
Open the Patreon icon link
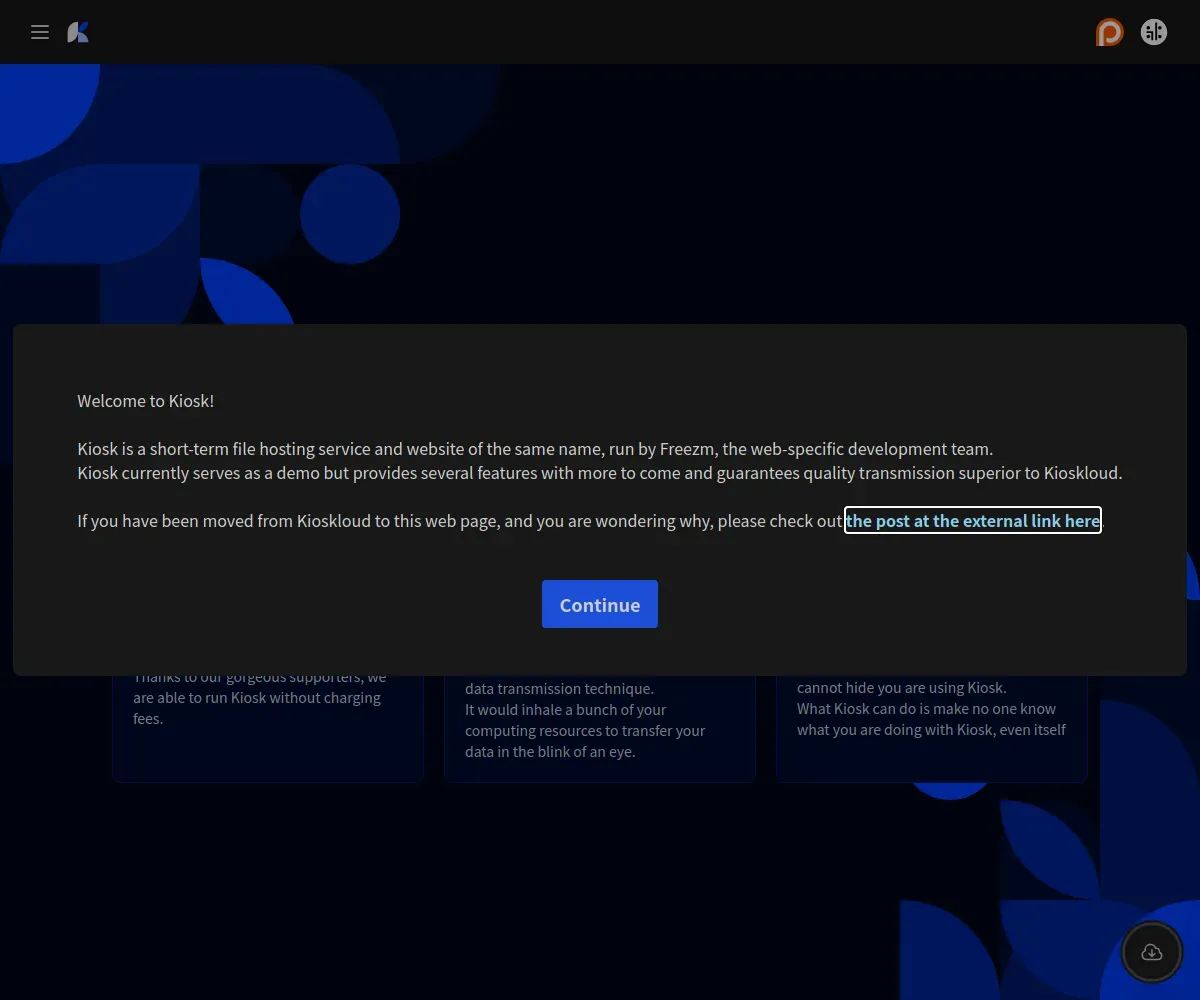(x=1110, y=32)
